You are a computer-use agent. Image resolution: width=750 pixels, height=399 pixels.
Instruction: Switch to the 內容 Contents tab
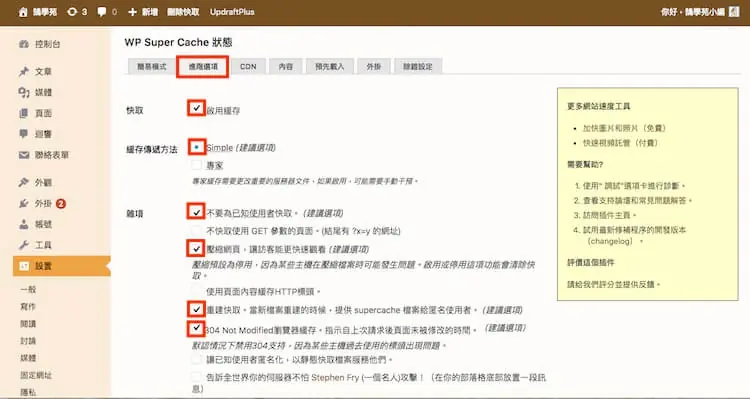coord(286,67)
